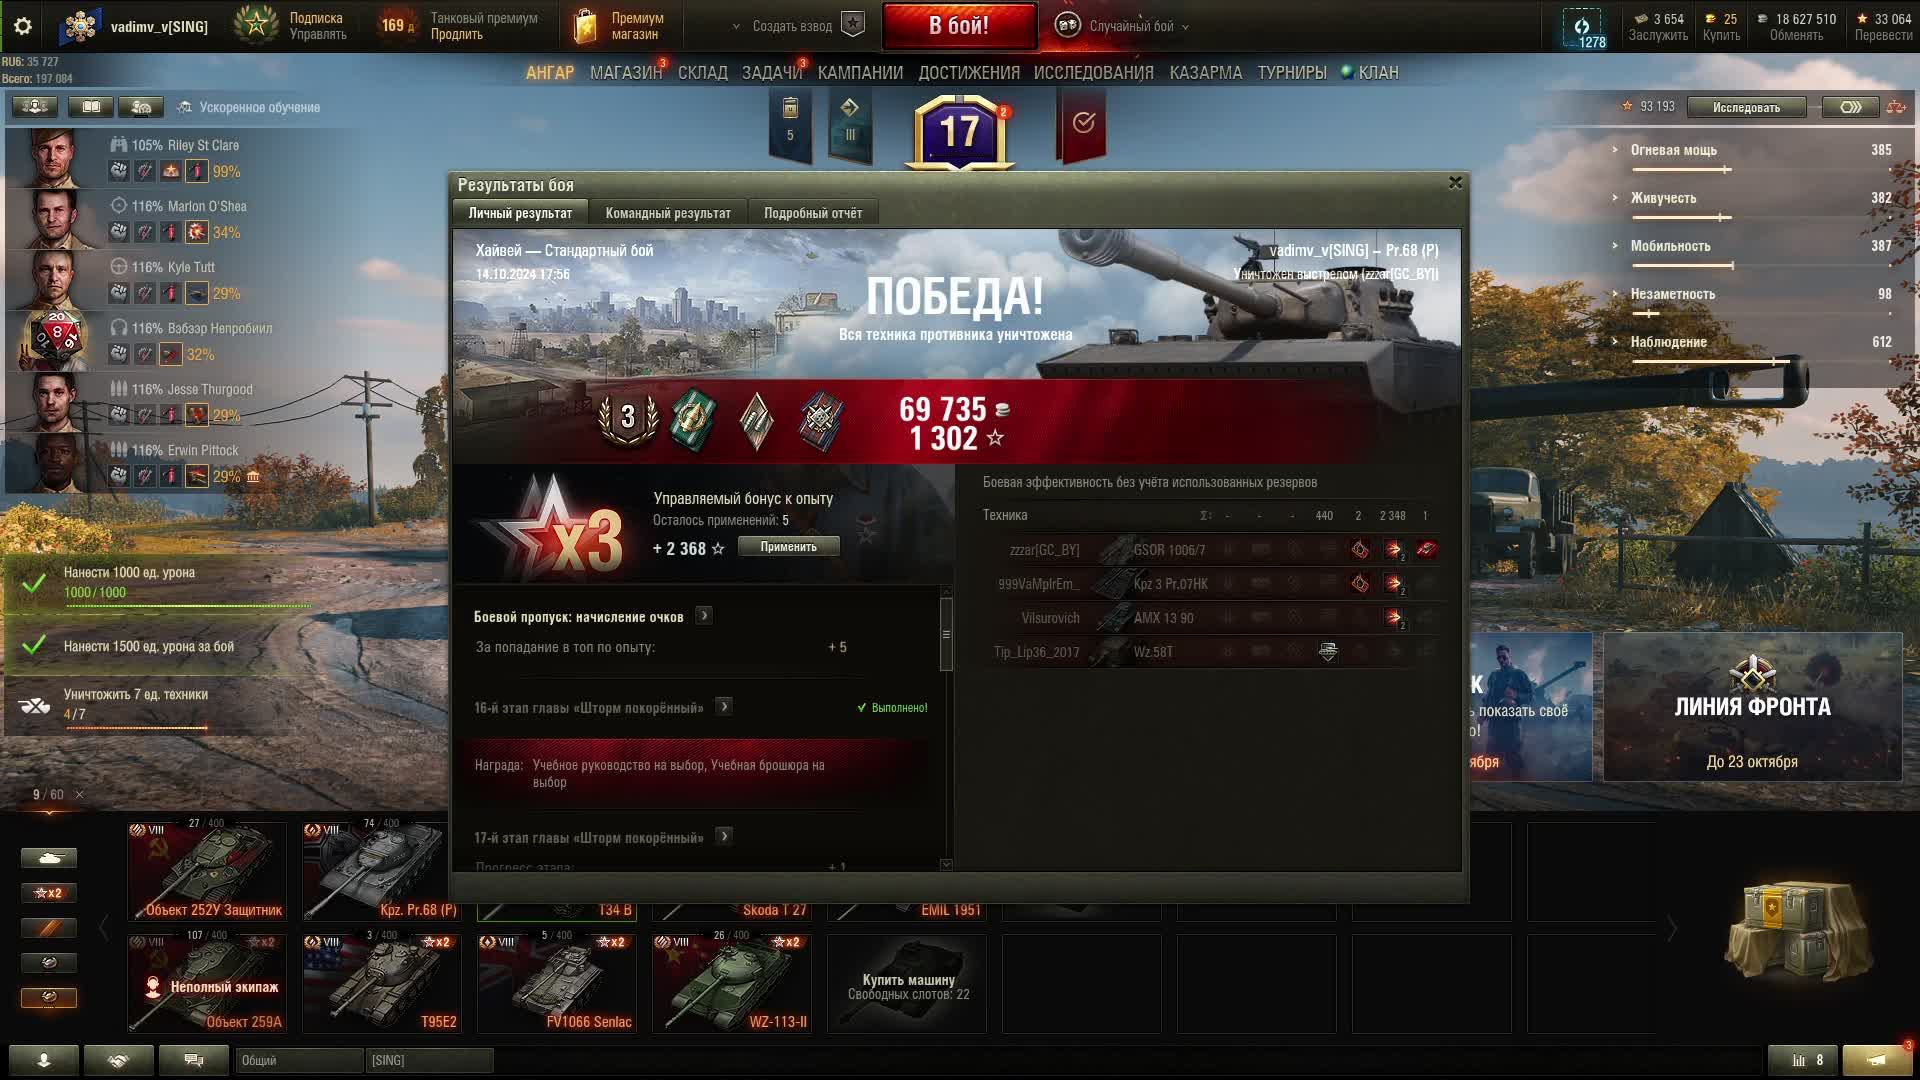This screenshot has width=1920, height=1080.
Task: Open contacts list icon at bottom
Action: [43, 1060]
